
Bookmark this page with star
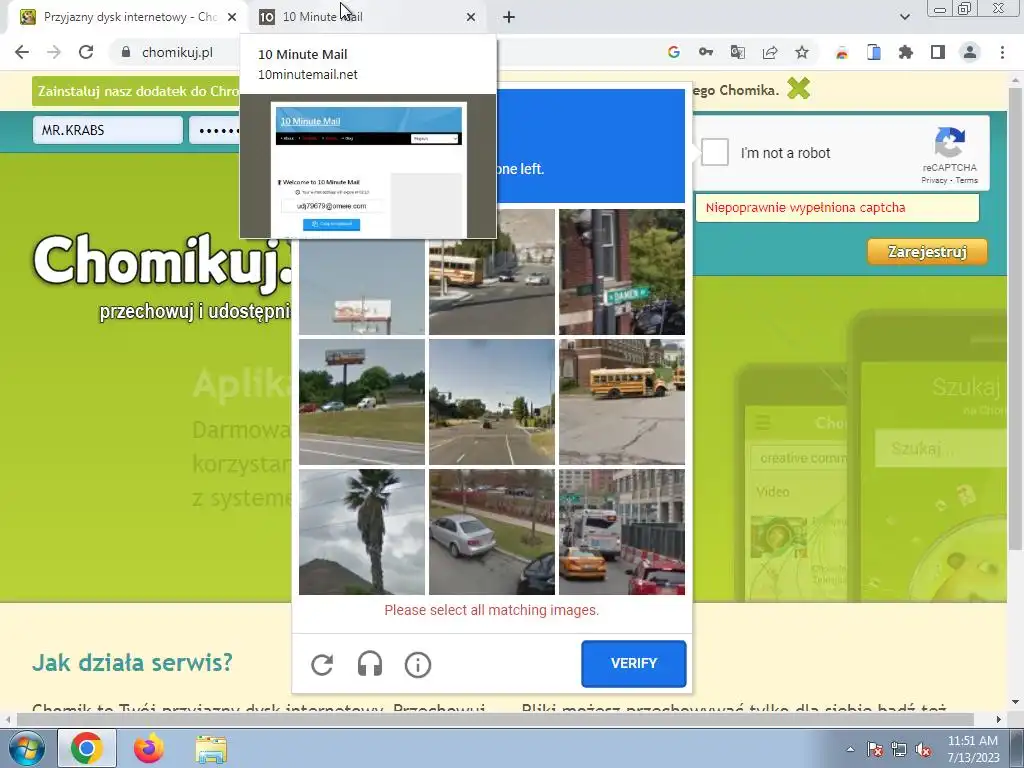(x=802, y=52)
